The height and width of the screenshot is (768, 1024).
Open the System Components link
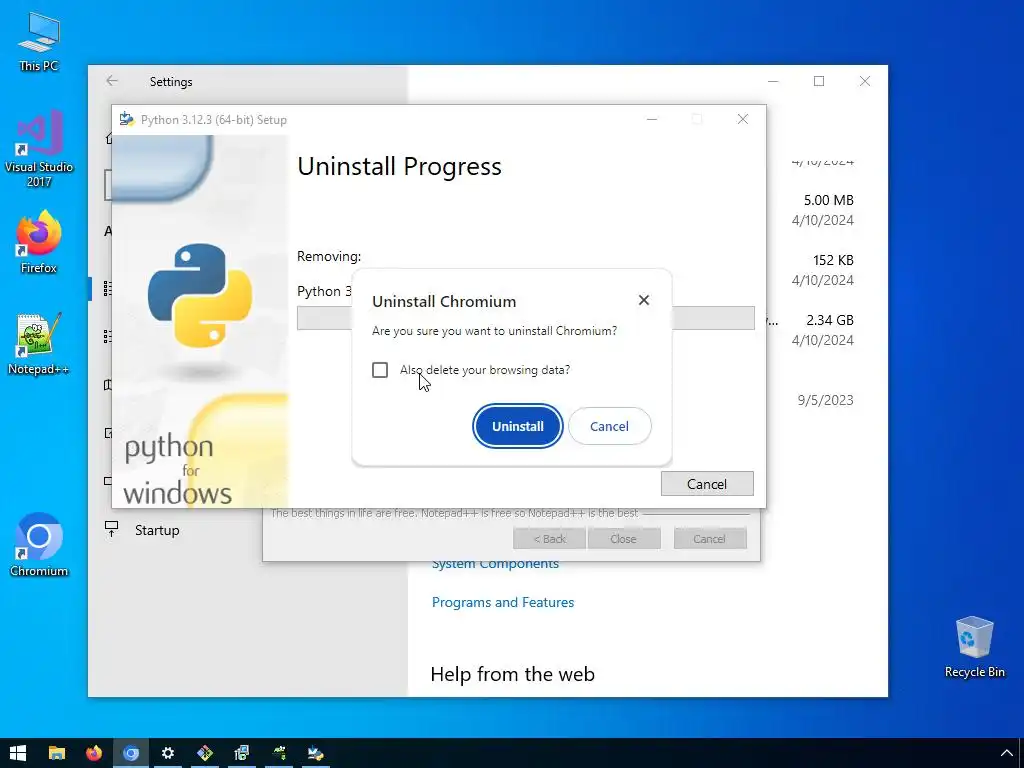495,564
